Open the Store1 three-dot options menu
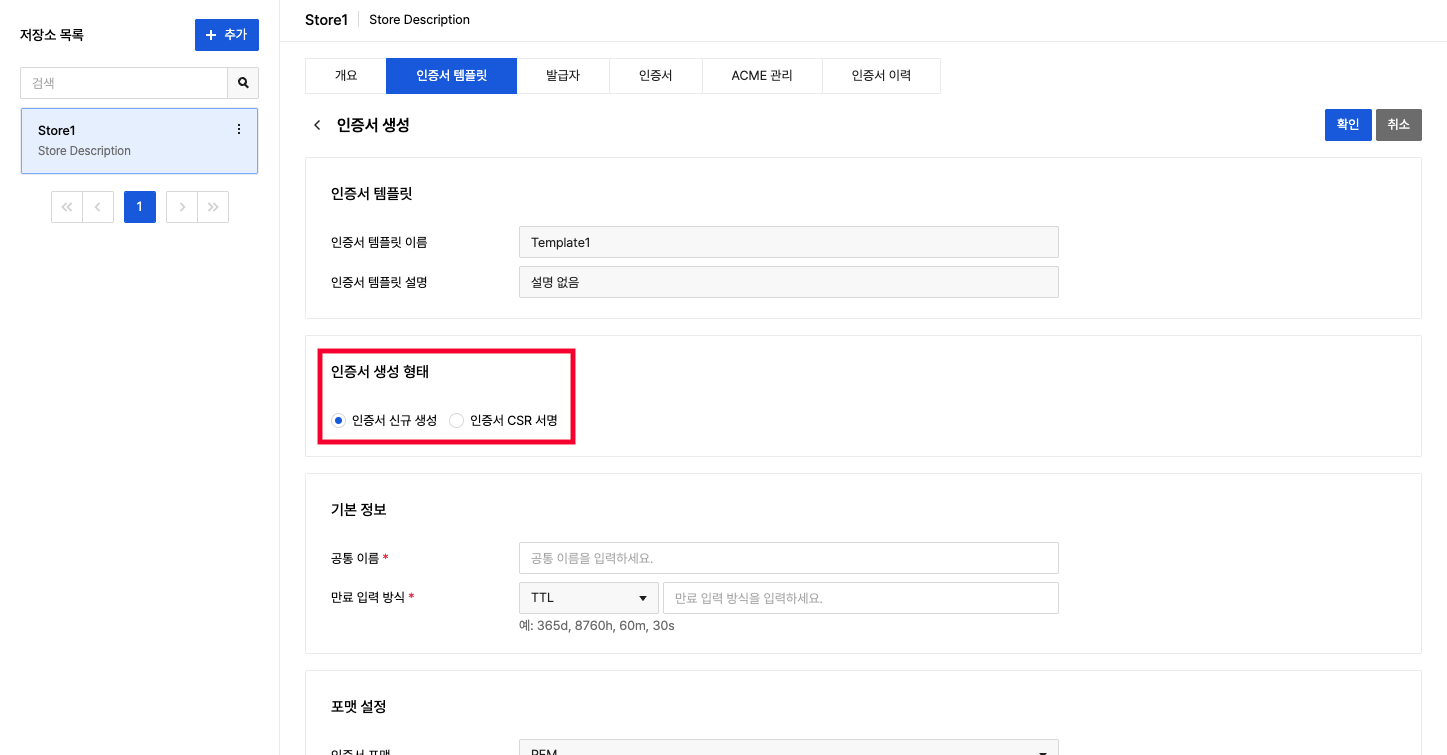Image resolution: width=1447 pixels, height=755 pixels. coord(238,130)
